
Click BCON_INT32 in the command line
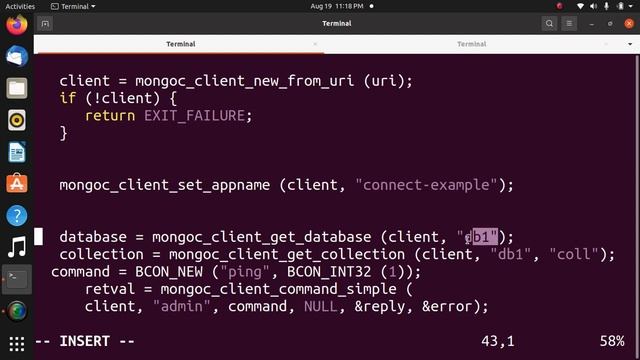pyautogui.click(x=329, y=271)
